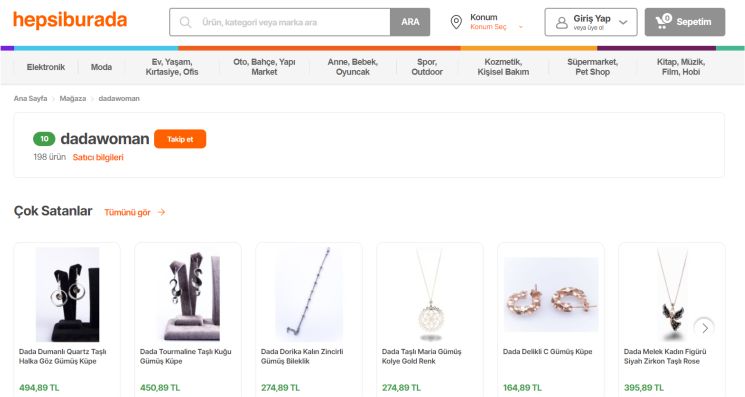Open the Elektronik category menu
This screenshot has height=397, width=745.
46,67
